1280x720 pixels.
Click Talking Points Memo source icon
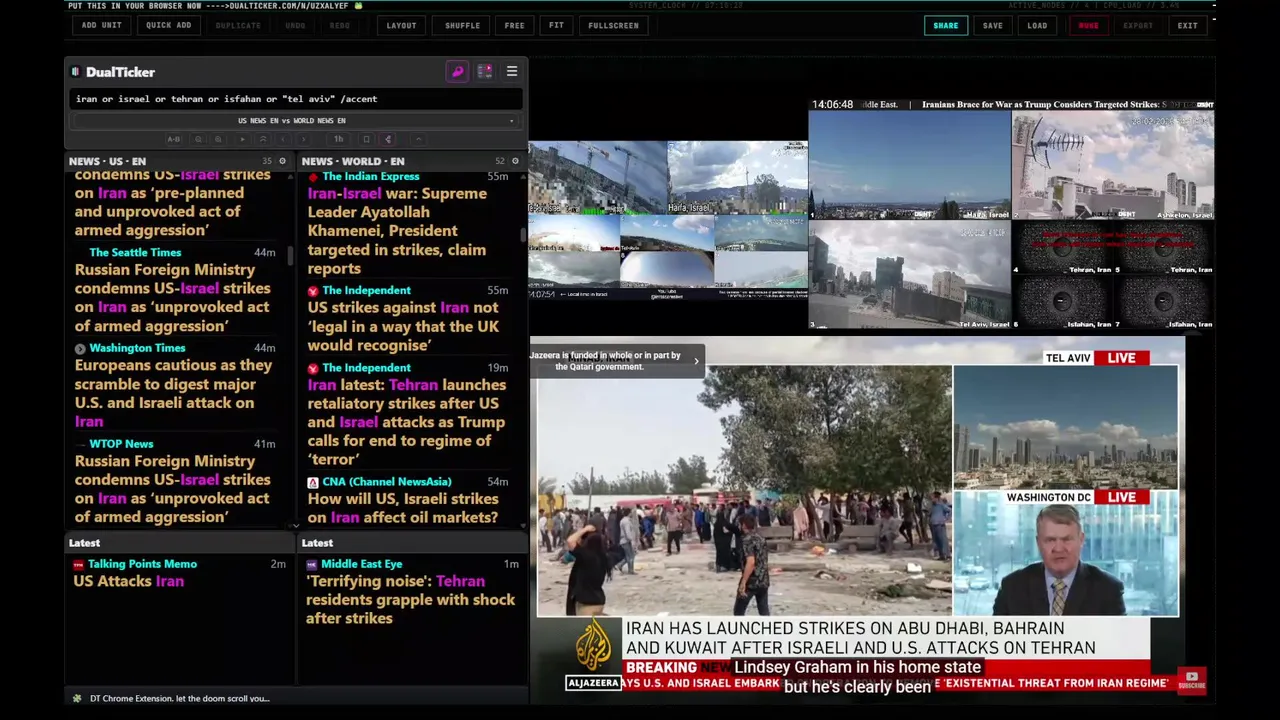[79, 564]
